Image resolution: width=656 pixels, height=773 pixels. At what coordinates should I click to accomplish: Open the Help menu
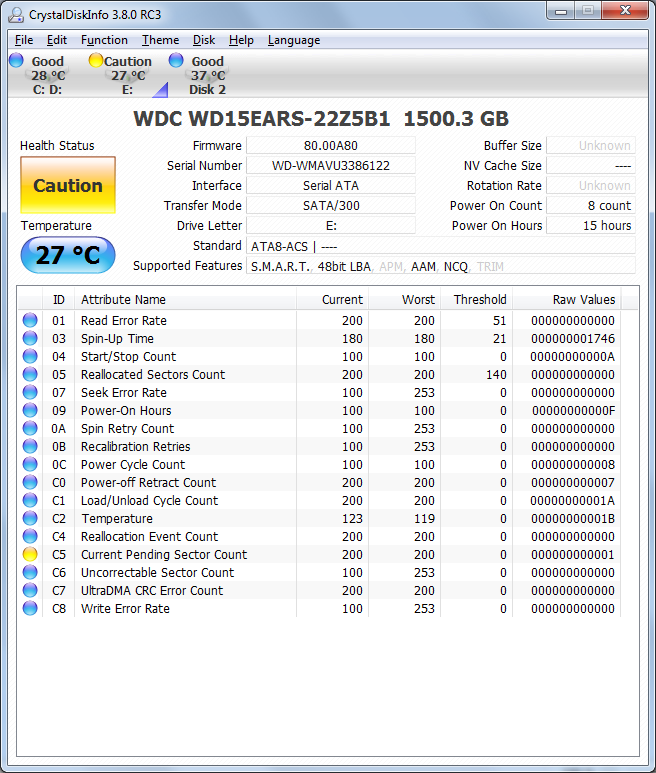pyautogui.click(x=242, y=40)
